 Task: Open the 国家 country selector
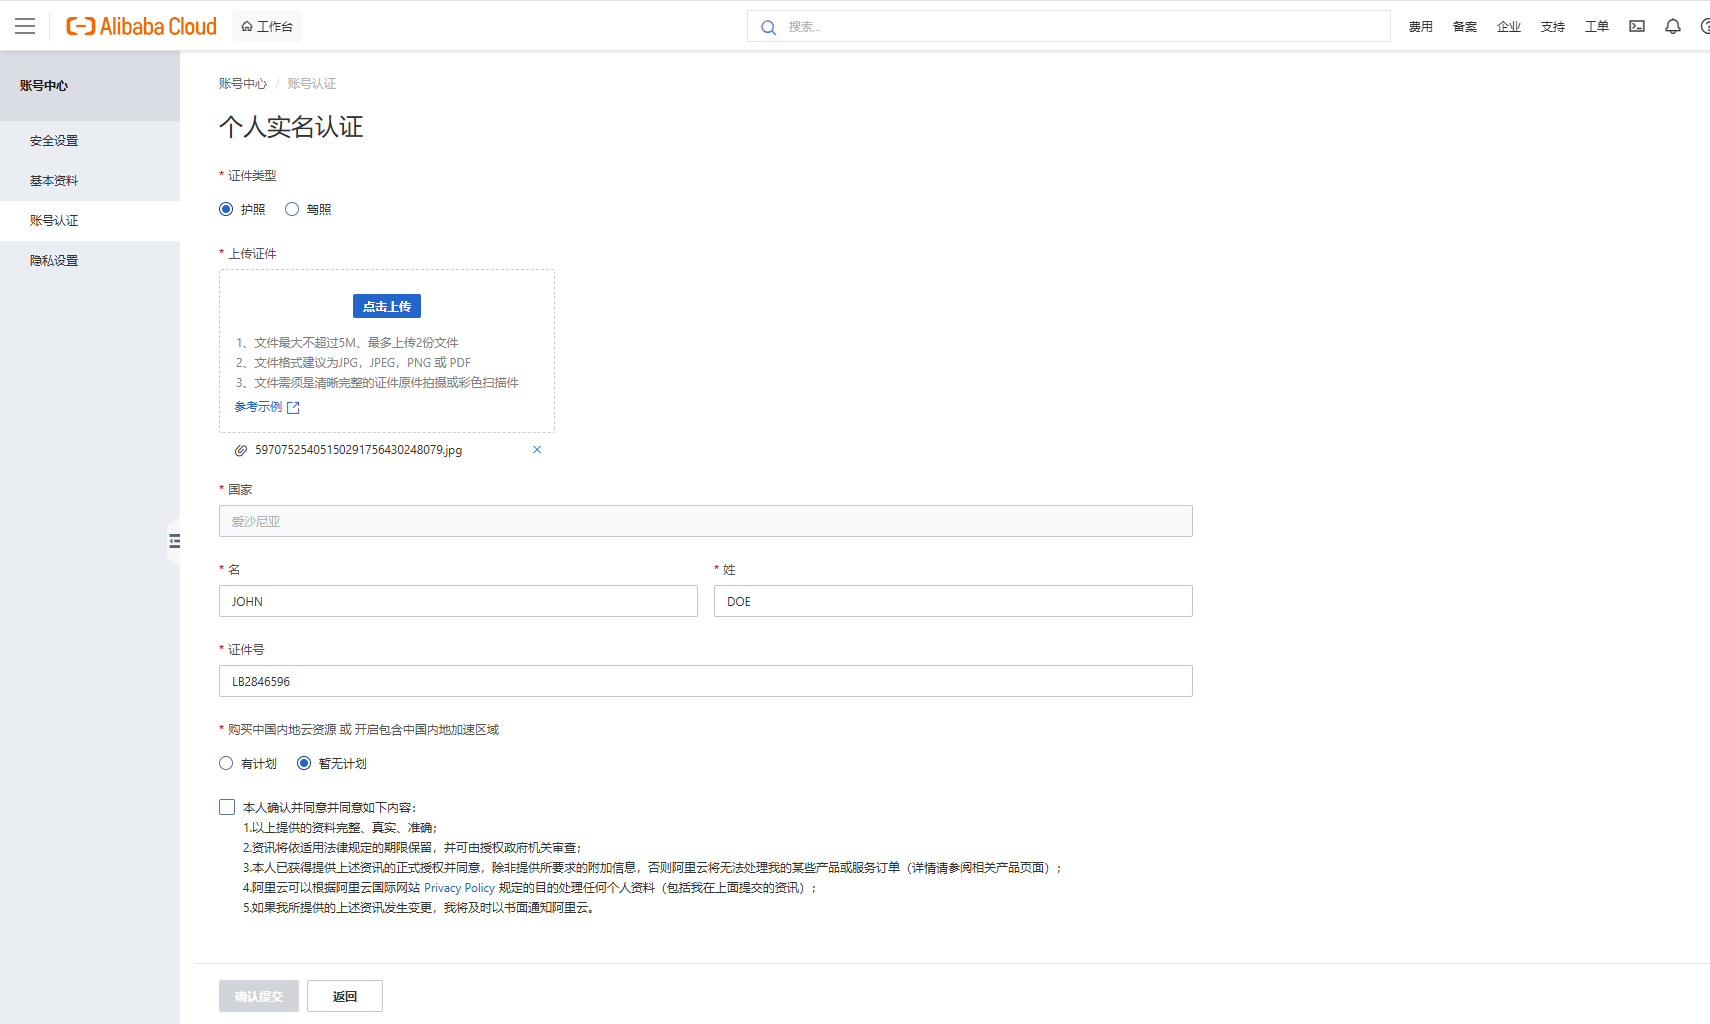[705, 521]
